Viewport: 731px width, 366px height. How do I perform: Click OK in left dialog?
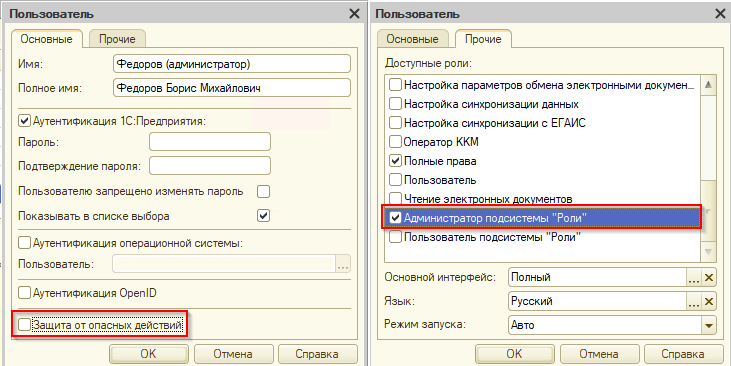tap(149, 354)
